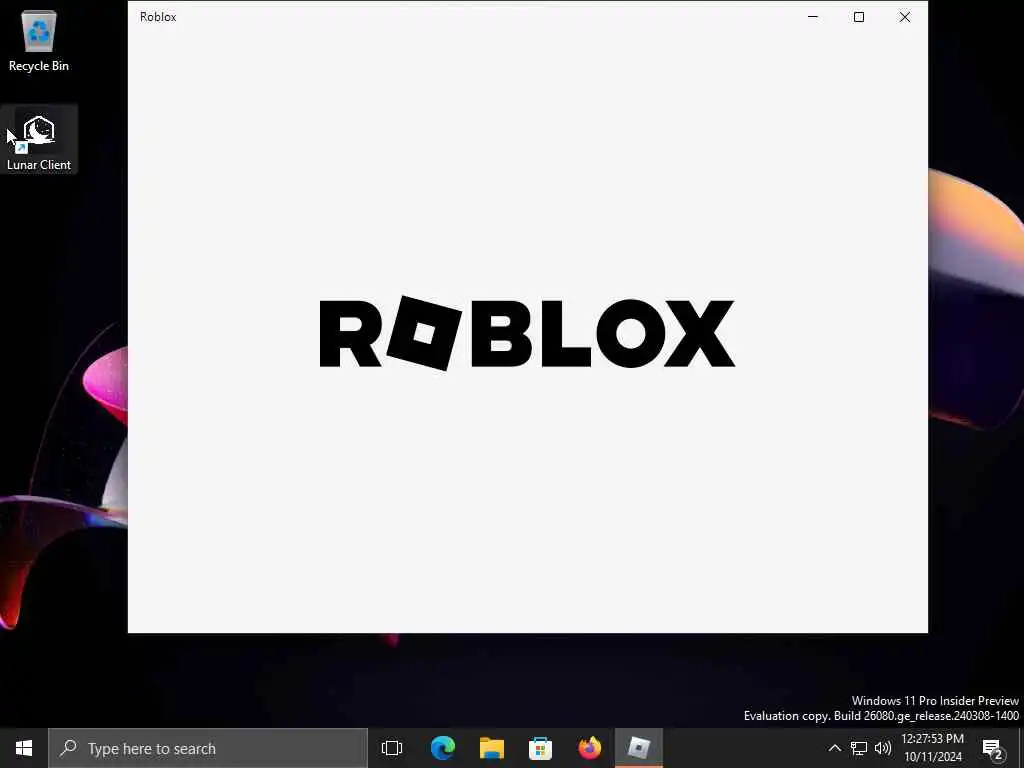Maximize the Roblox window
Viewport: 1024px width, 768px height.
click(859, 16)
